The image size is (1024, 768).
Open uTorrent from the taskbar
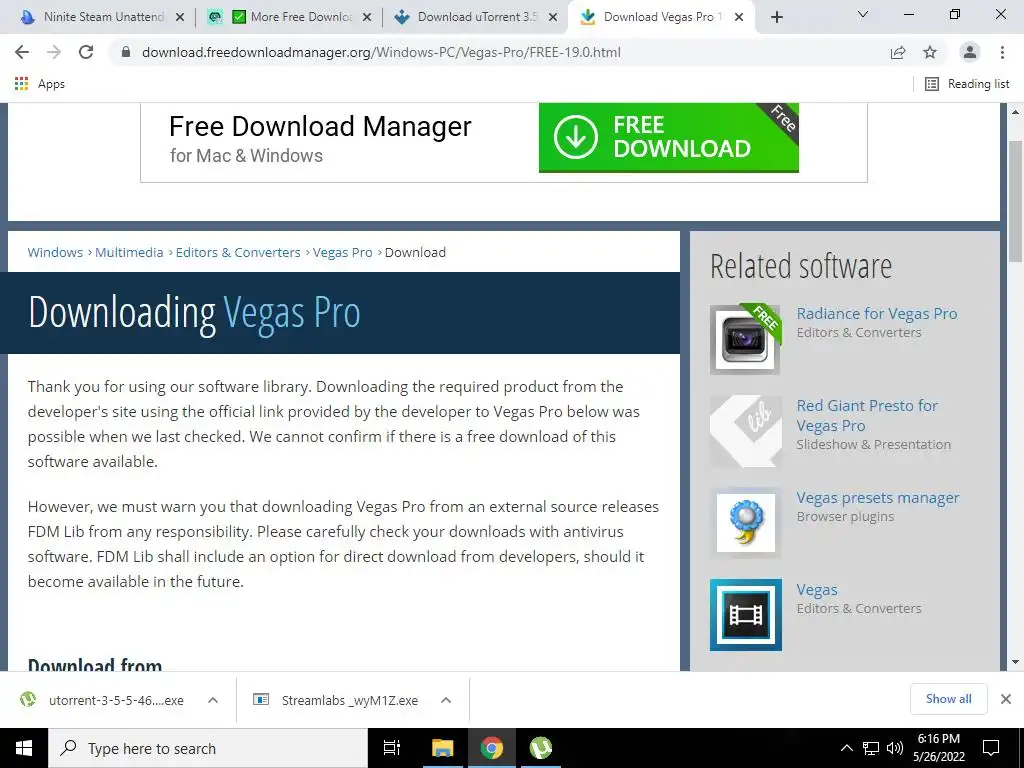pos(541,748)
